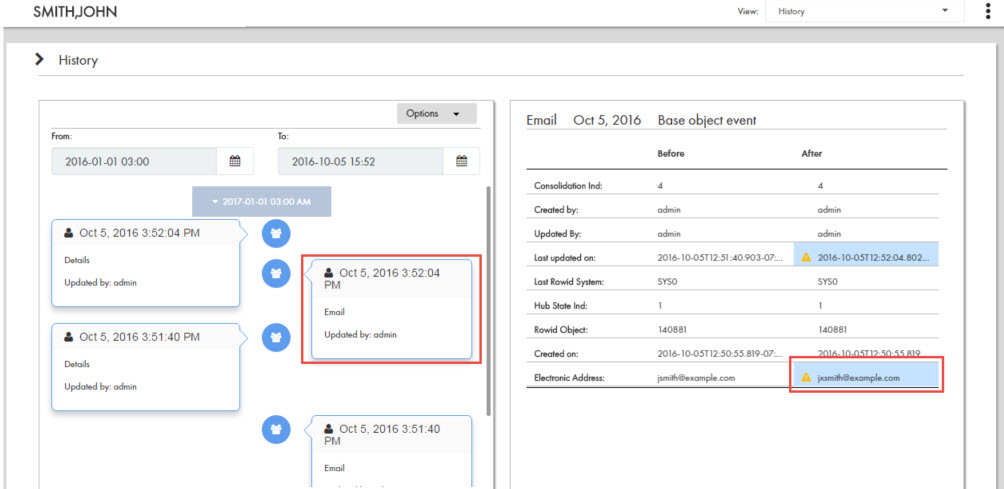Open the Options dropdown menu
The width and height of the screenshot is (1004, 489).
[x=436, y=114]
